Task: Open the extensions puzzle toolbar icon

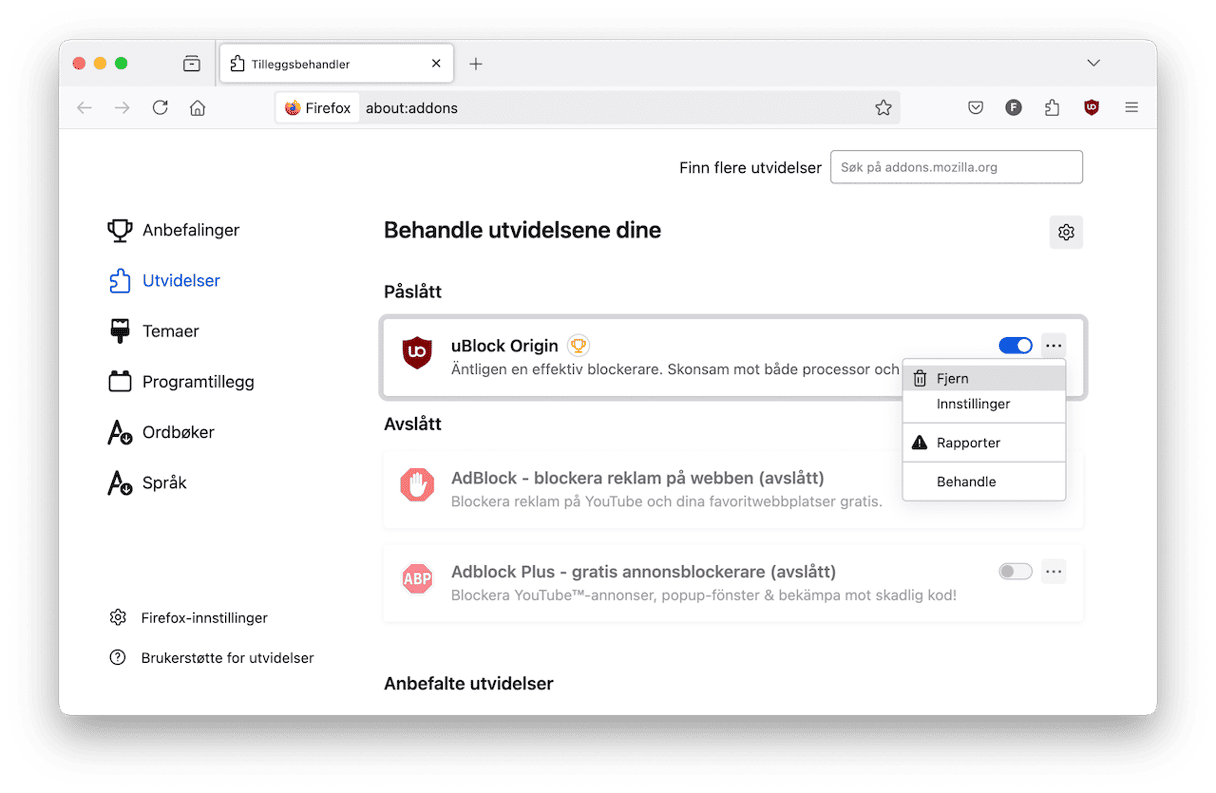Action: (x=1052, y=108)
